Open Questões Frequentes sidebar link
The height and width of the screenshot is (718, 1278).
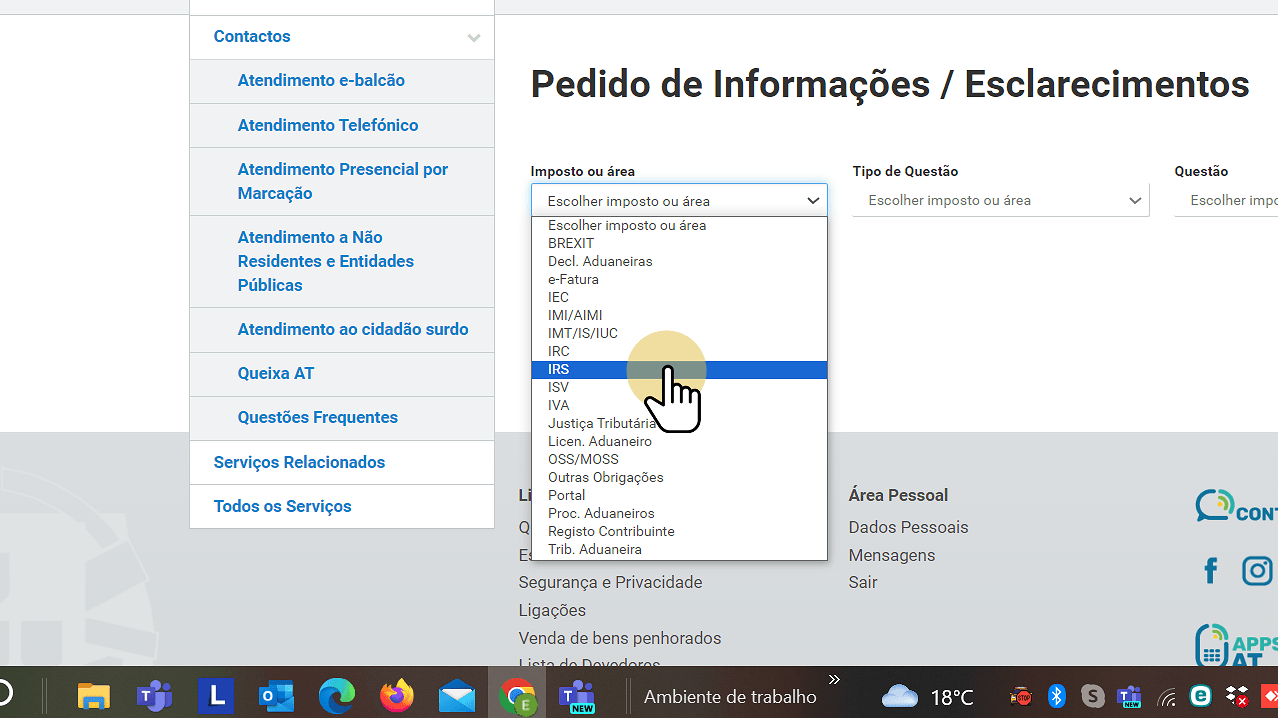pyautogui.click(x=317, y=418)
